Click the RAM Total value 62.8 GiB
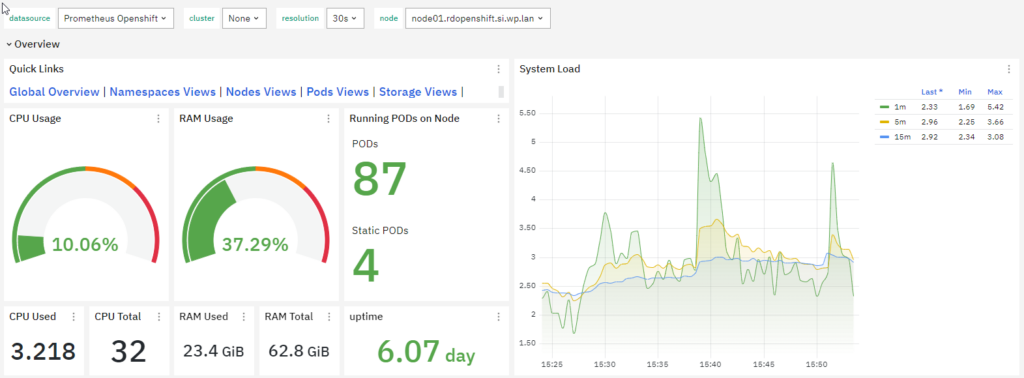Image resolution: width=1024 pixels, height=378 pixels. [x=298, y=351]
